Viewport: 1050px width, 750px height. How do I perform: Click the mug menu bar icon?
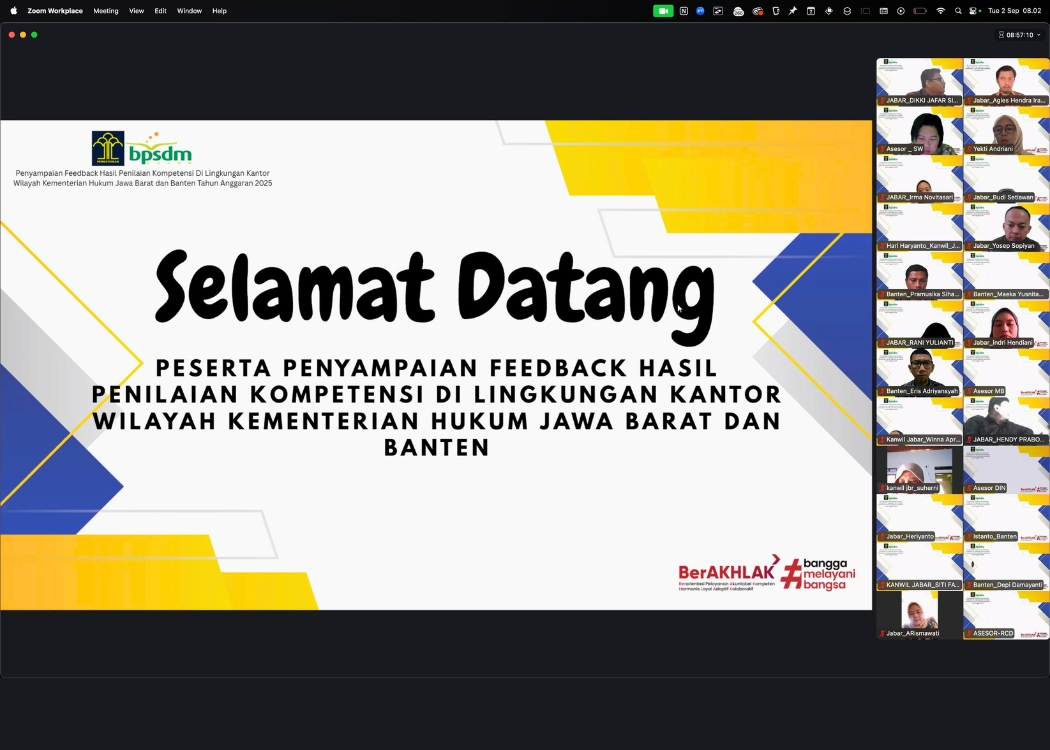pos(776,11)
